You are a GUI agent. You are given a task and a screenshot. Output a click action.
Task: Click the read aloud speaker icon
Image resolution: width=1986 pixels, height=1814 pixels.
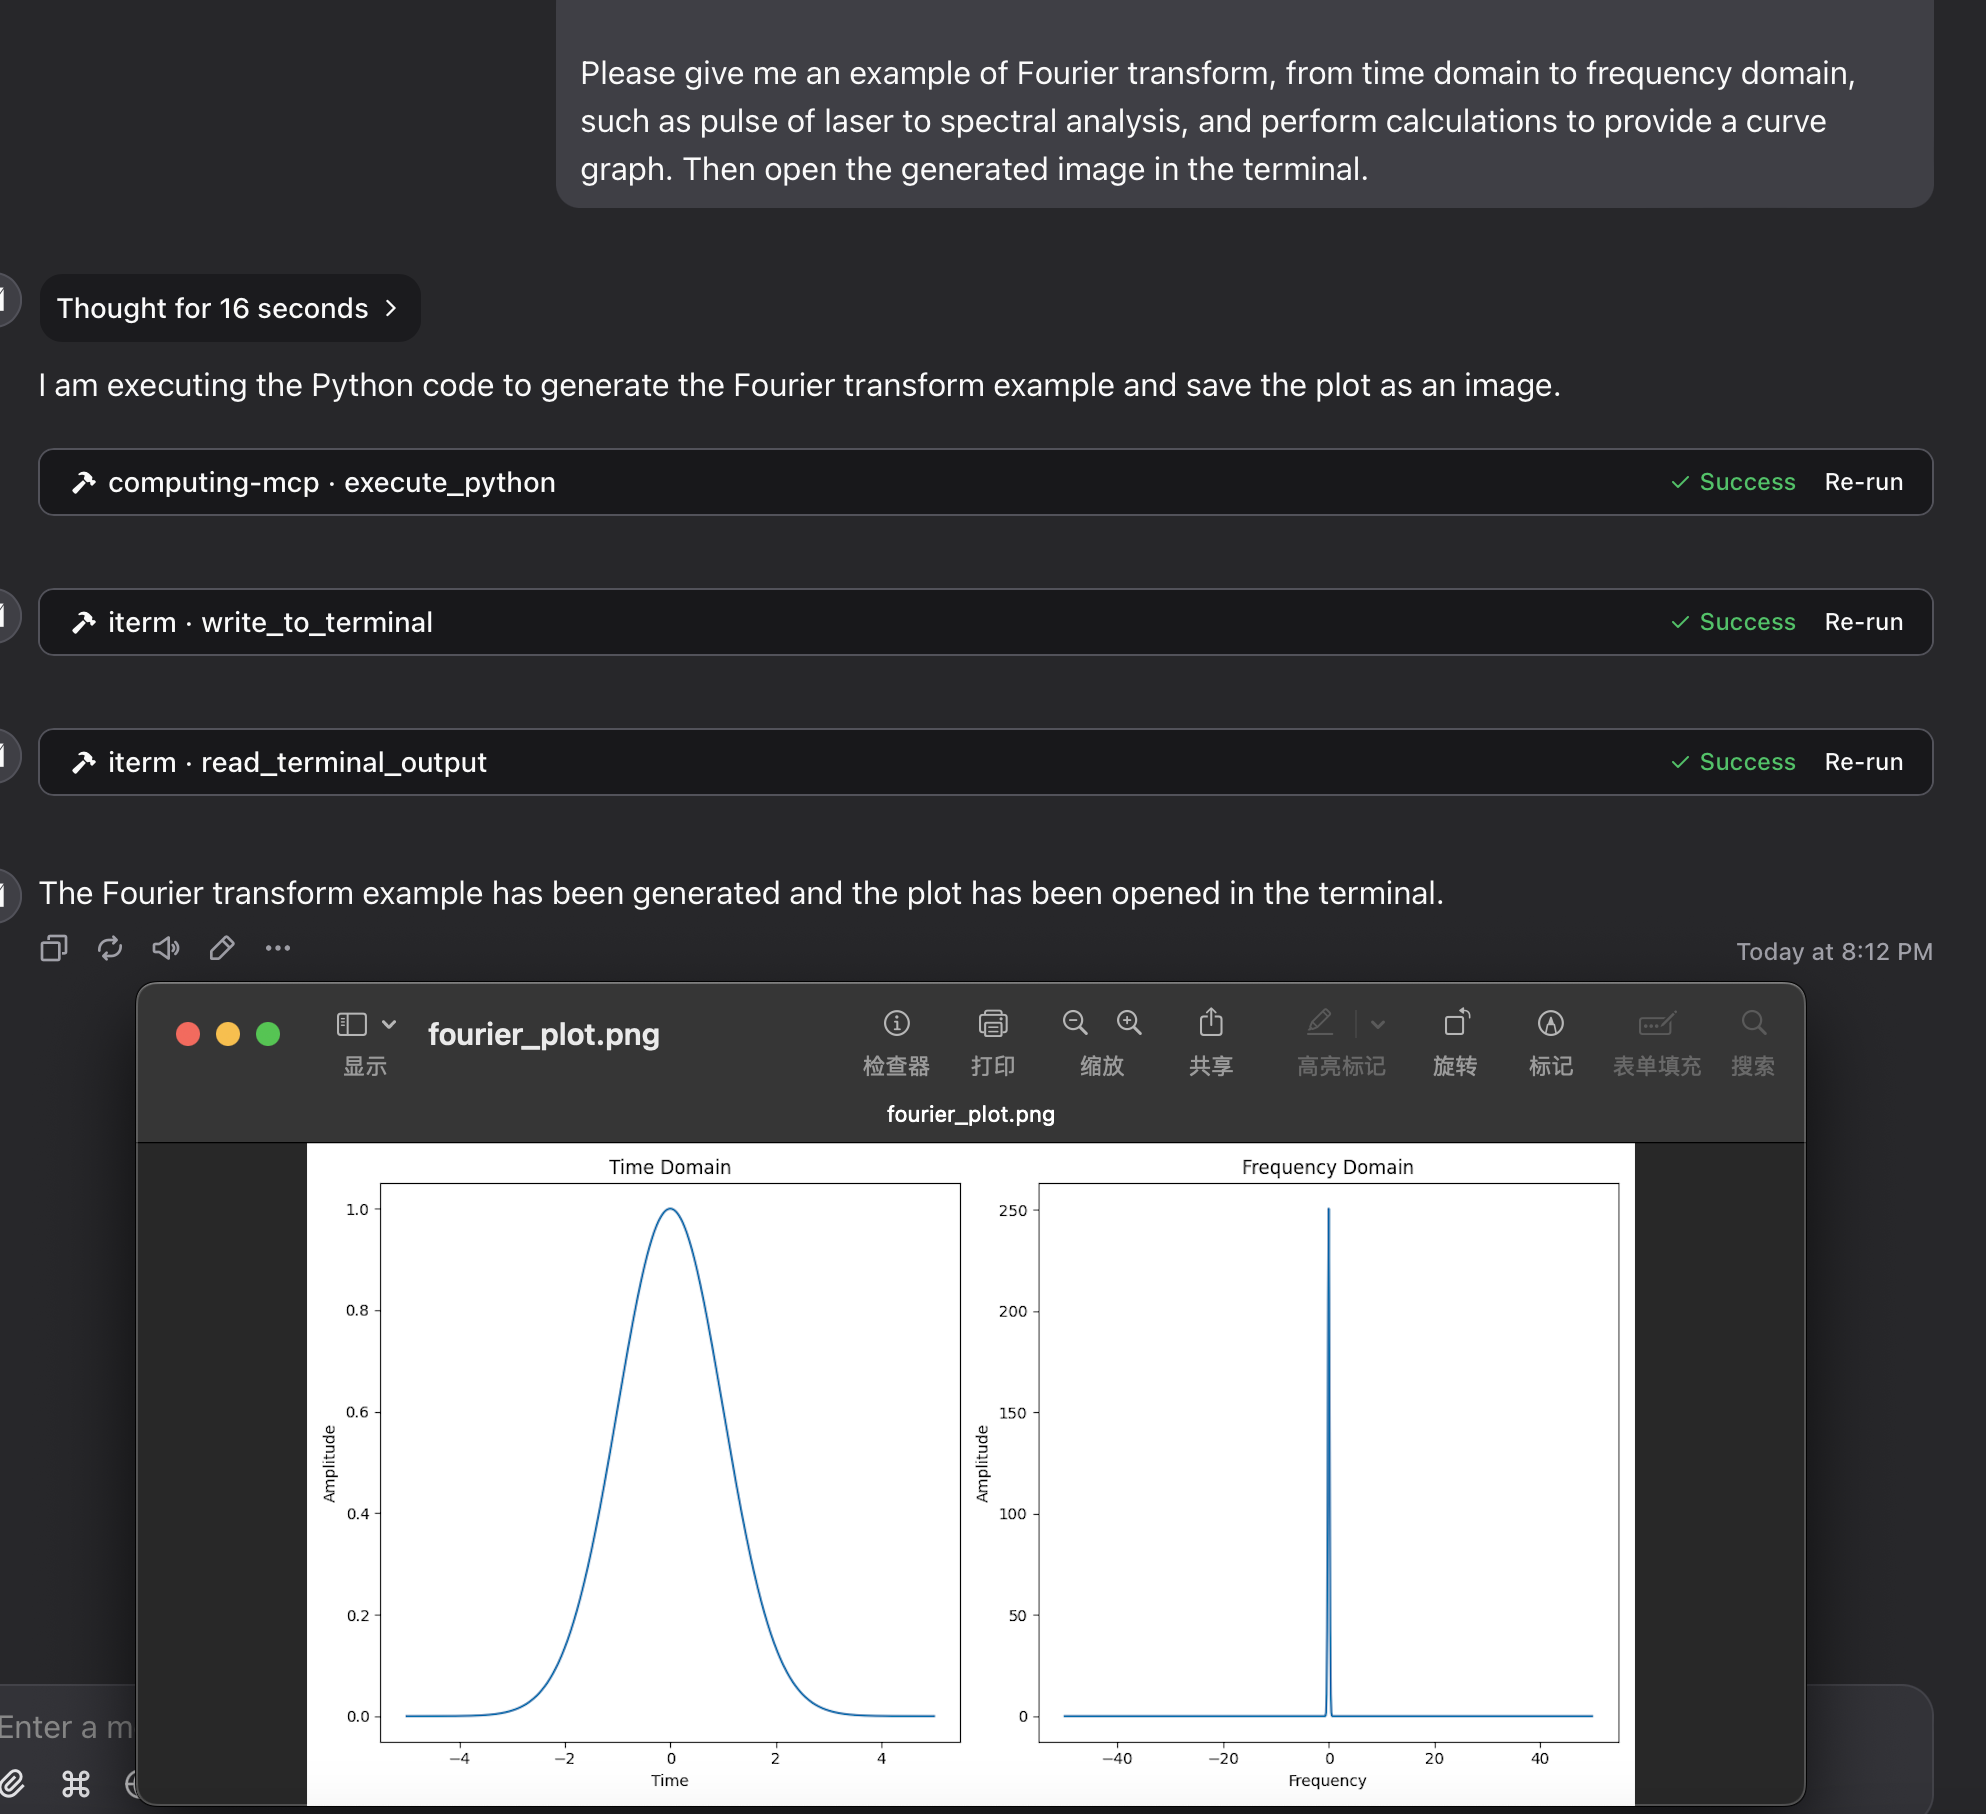click(166, 947)
